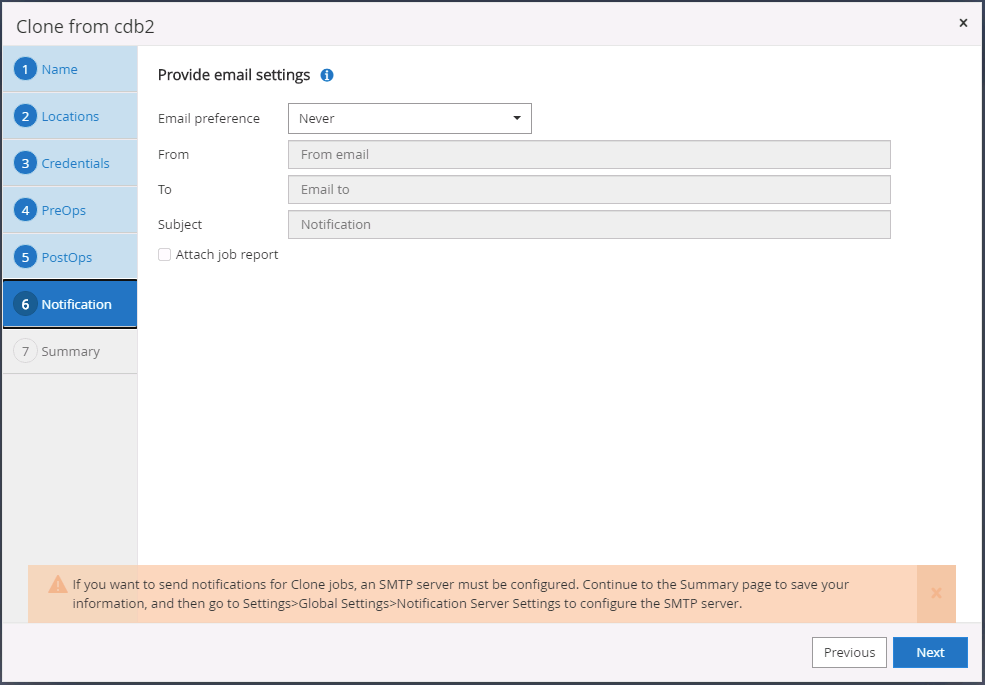Enable the Attach job report checkbox
This screenshot has width=985, height=685.
(165, 255)
